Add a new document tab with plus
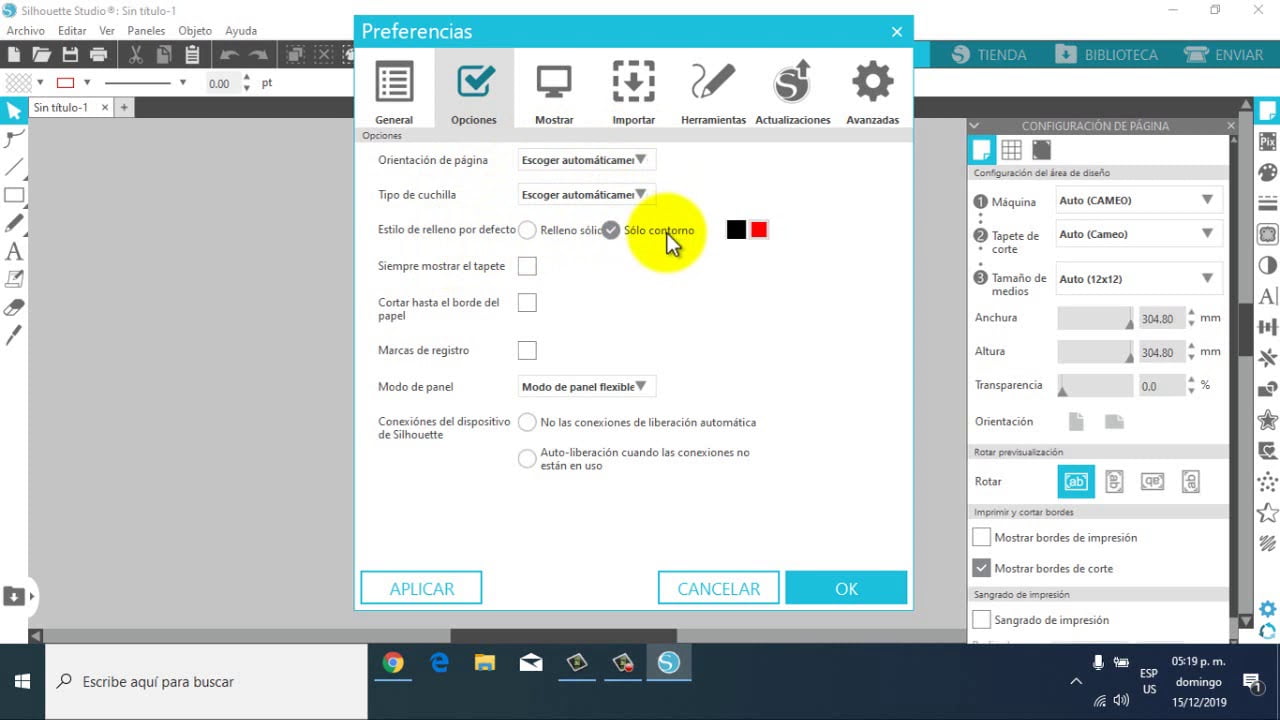 pos(124,107)
